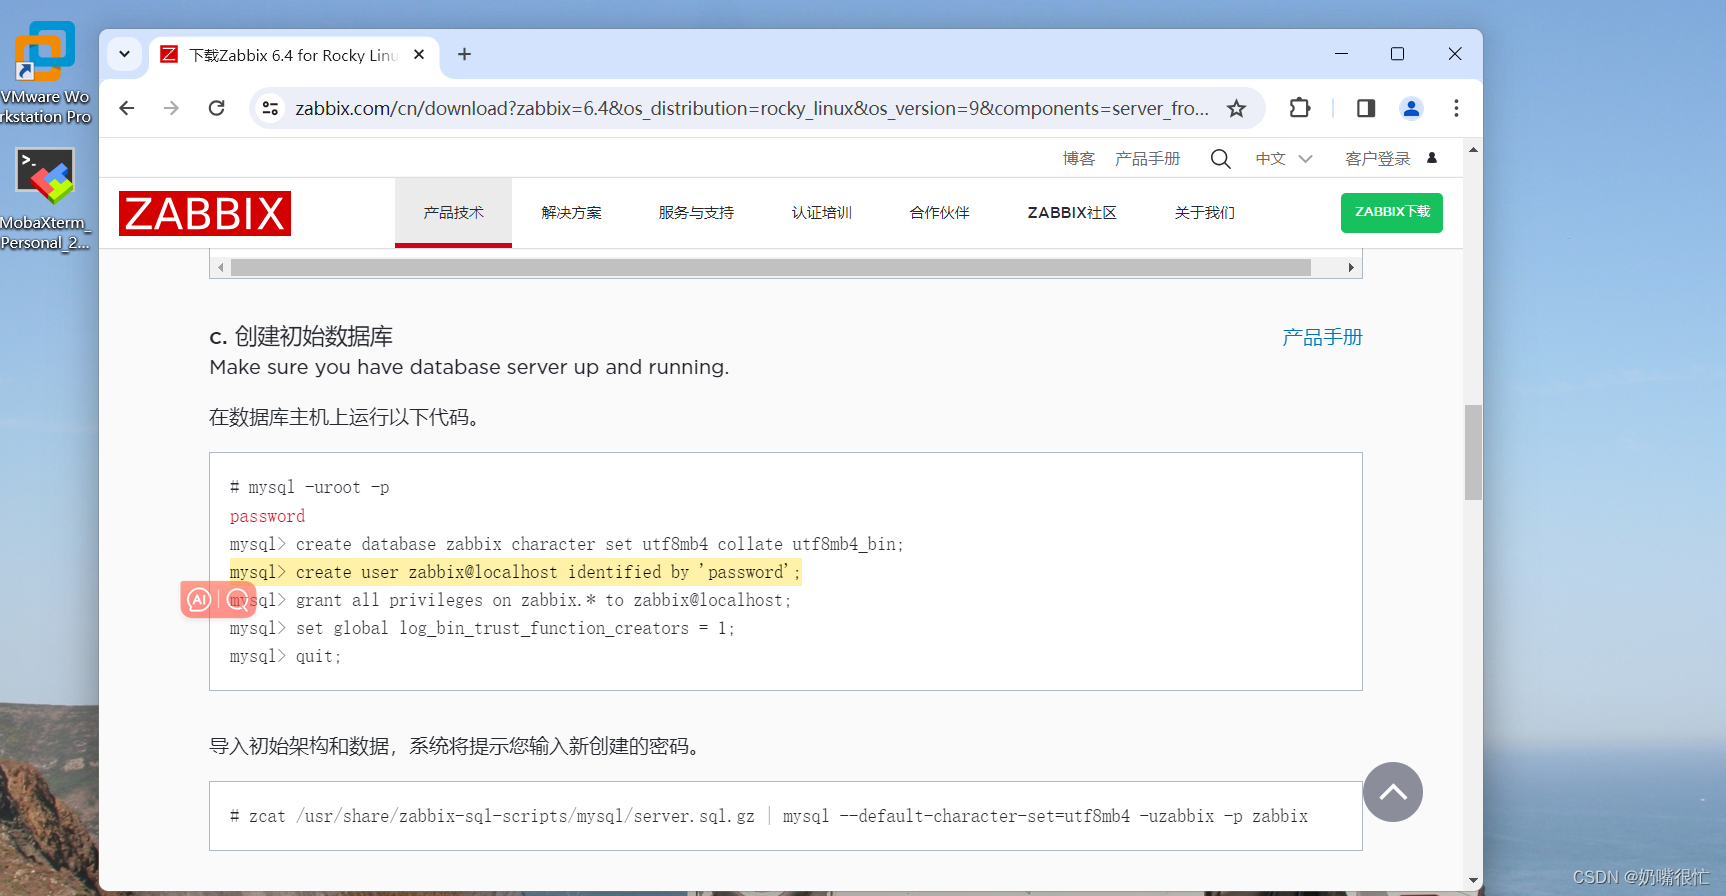The width and height of the screenshot is (1726, 896).
Task: Open the 产品手册 link in top bar
Action: tap(1147, 159)
